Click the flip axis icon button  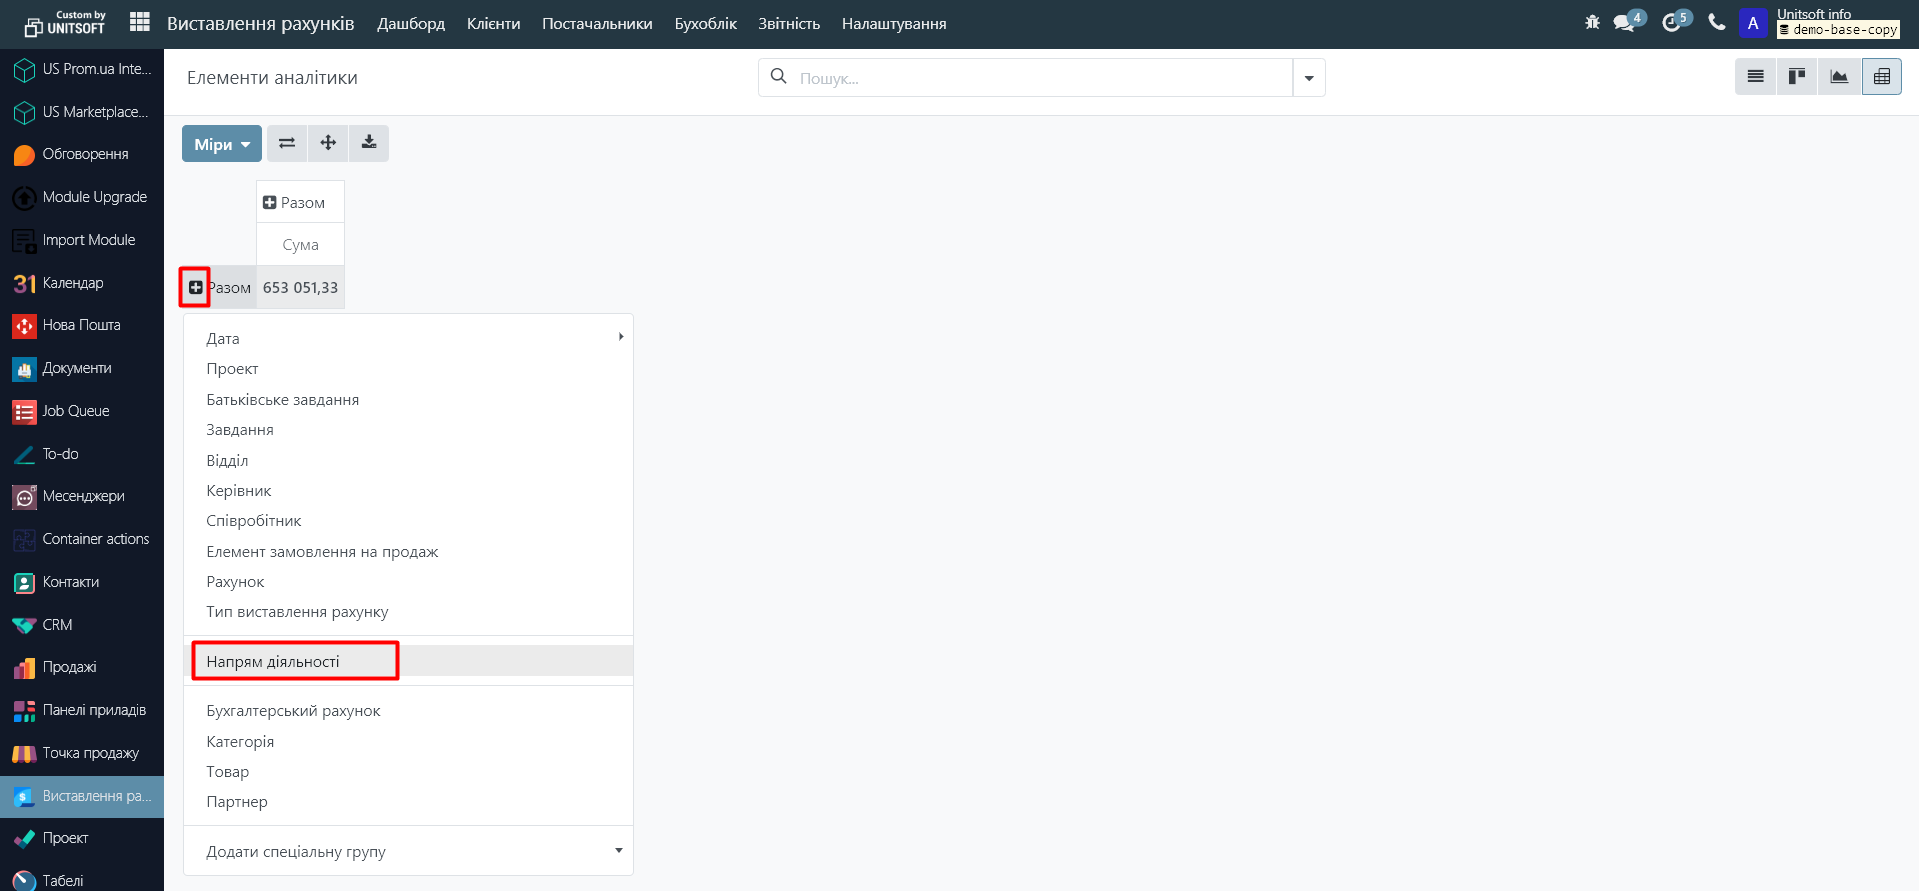pyautogui.click(x=287, y=143)
